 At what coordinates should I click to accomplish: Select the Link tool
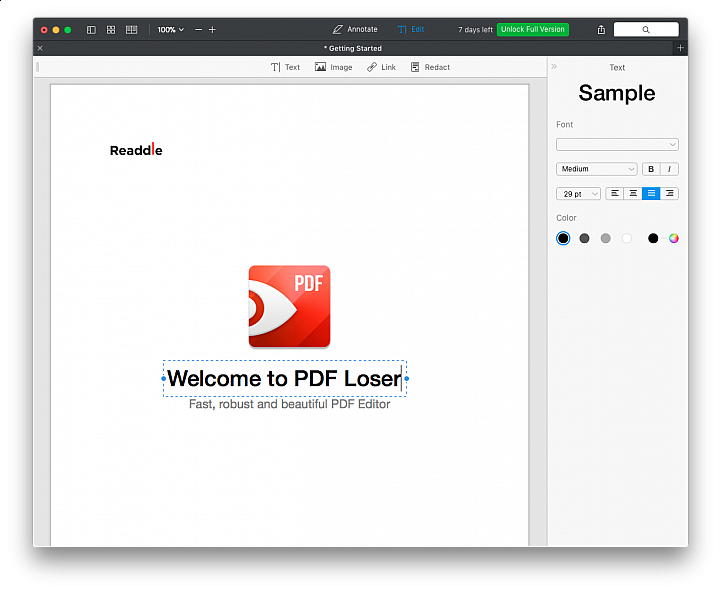[x=381, y=67]
